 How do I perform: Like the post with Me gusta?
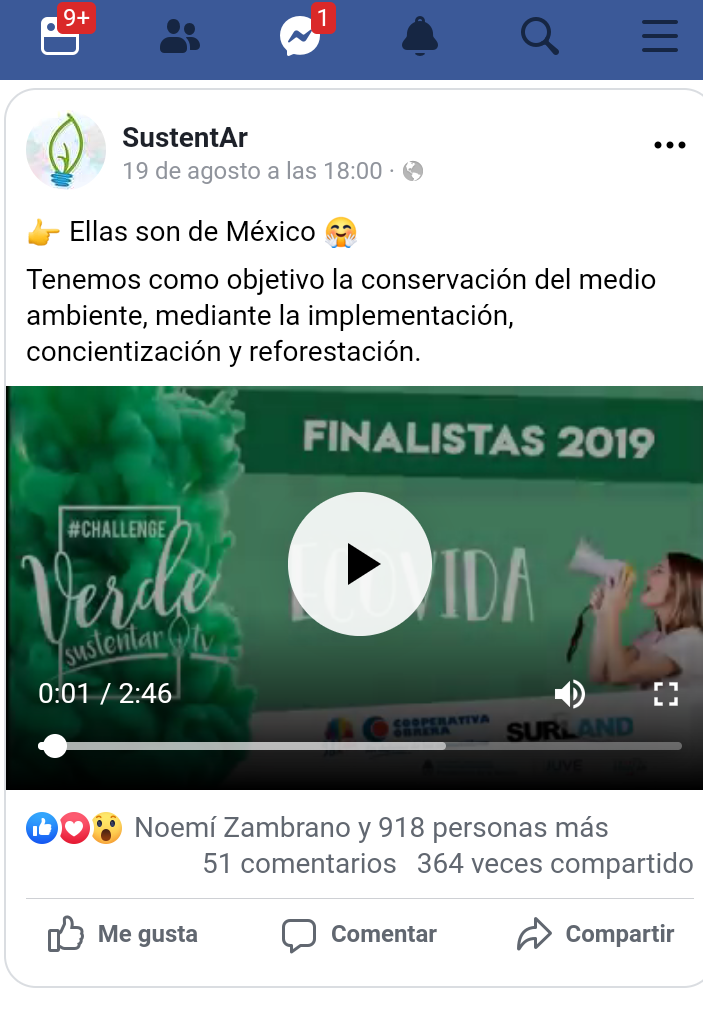(x=123, y=934)
